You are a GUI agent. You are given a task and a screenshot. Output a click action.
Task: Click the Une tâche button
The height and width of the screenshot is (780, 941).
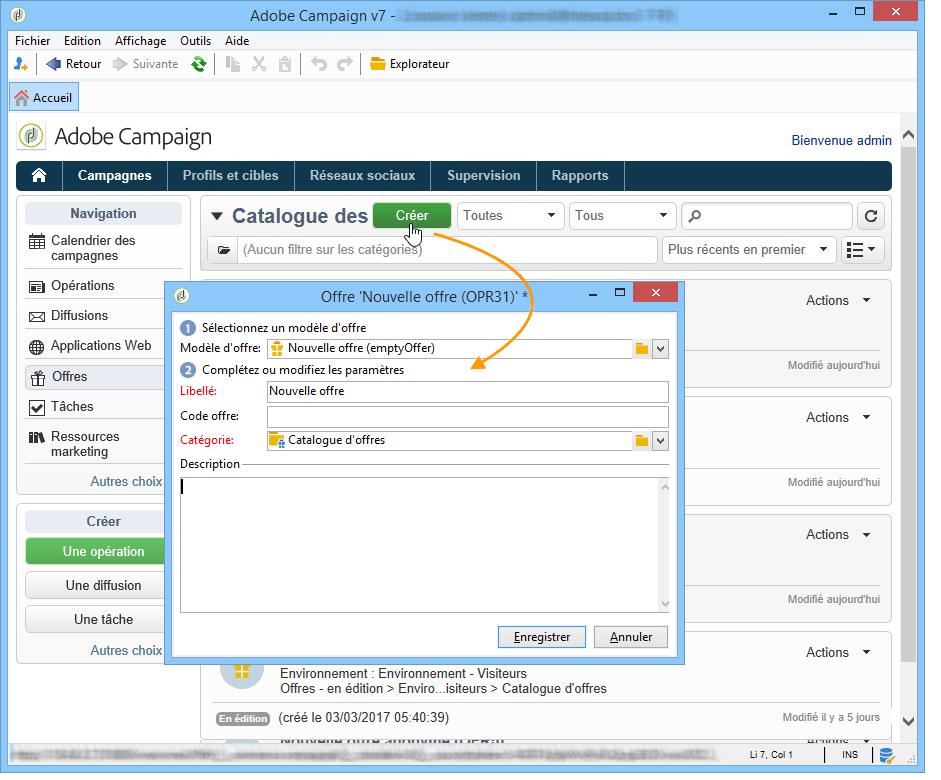tap(95, 620)
